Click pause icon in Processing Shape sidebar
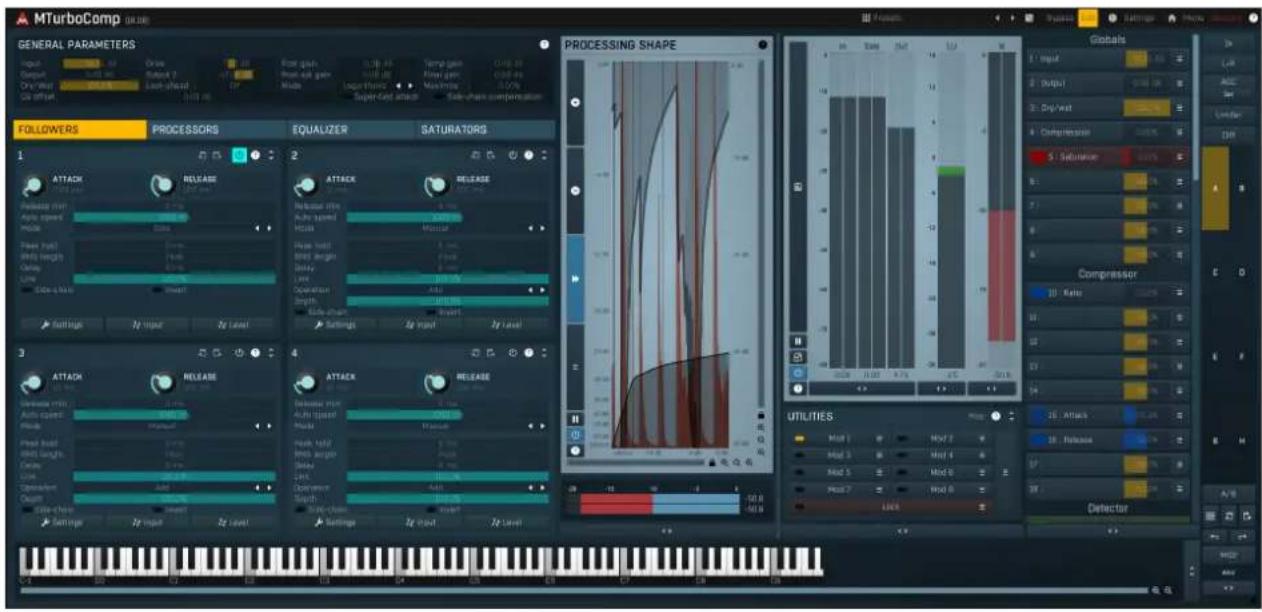1262x612 pixels. [575, 419]
